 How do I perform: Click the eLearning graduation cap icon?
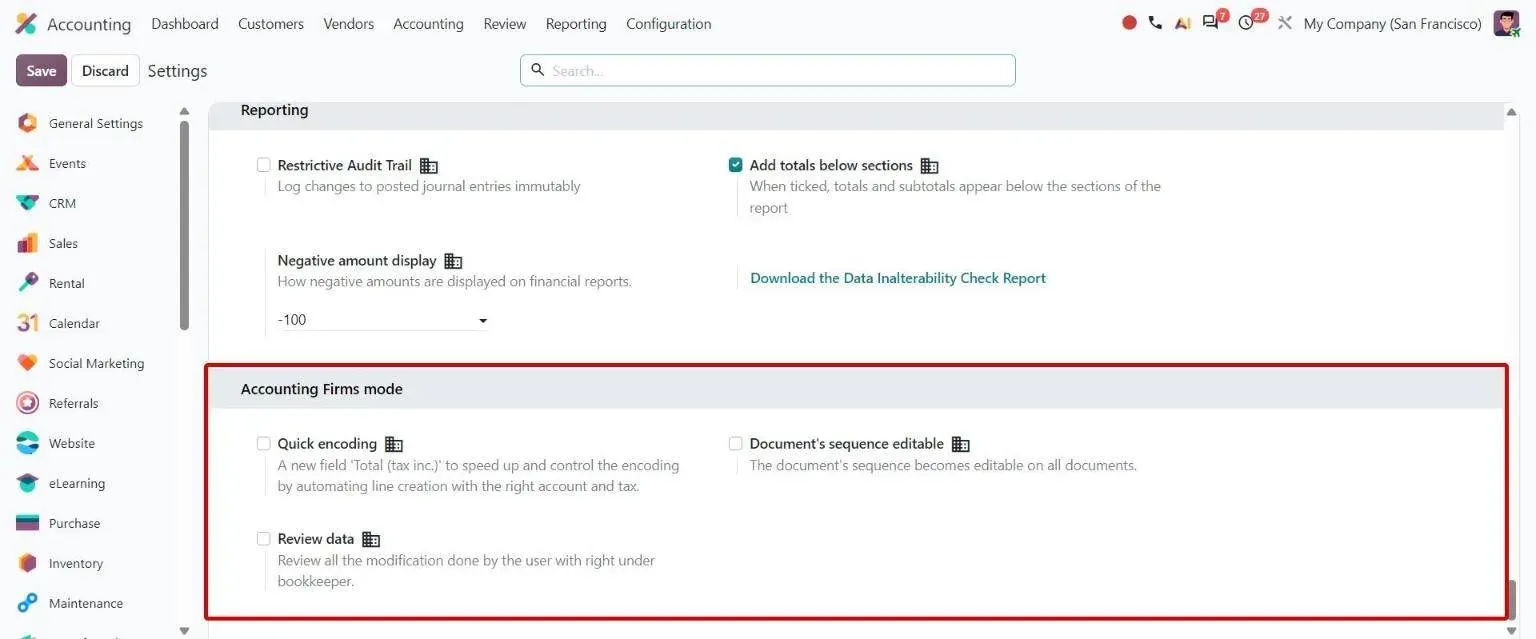coord(28,483)
